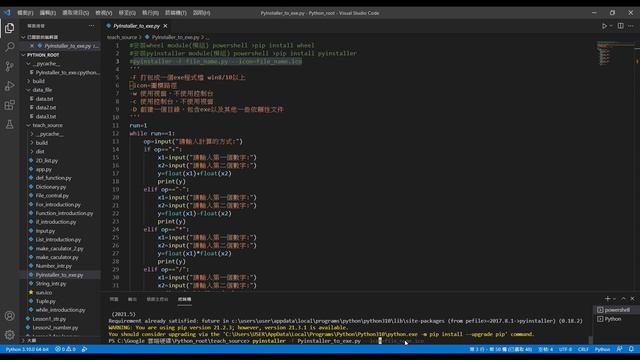Viewport: 640px width, 360px height.
Task: Click the feedback icon in status bar
Action: (x=620, y=349)
